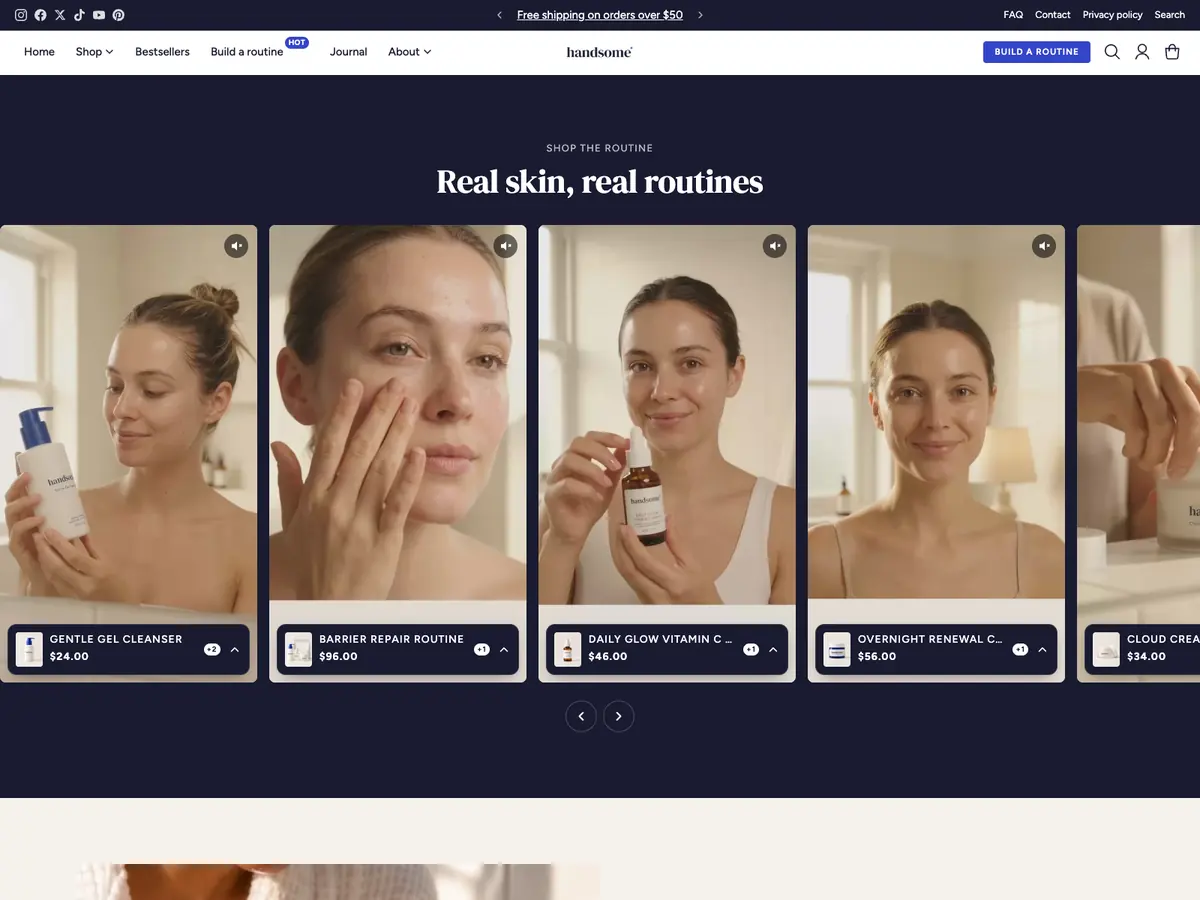This screenshot has width=1200, height=900.
Task: Slide carousel to next routine videos
Action: coord(619,716)
